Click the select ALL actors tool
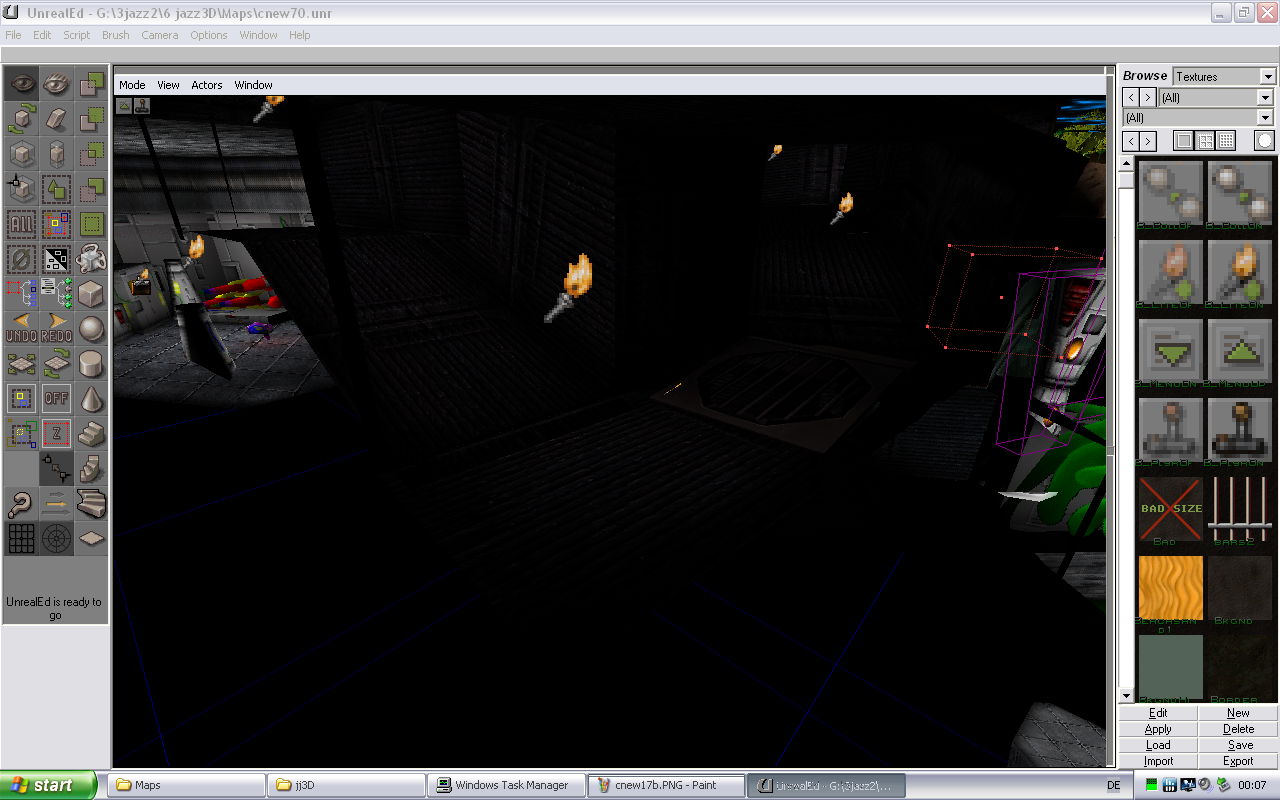1280x802 pixels. (21, 223)
